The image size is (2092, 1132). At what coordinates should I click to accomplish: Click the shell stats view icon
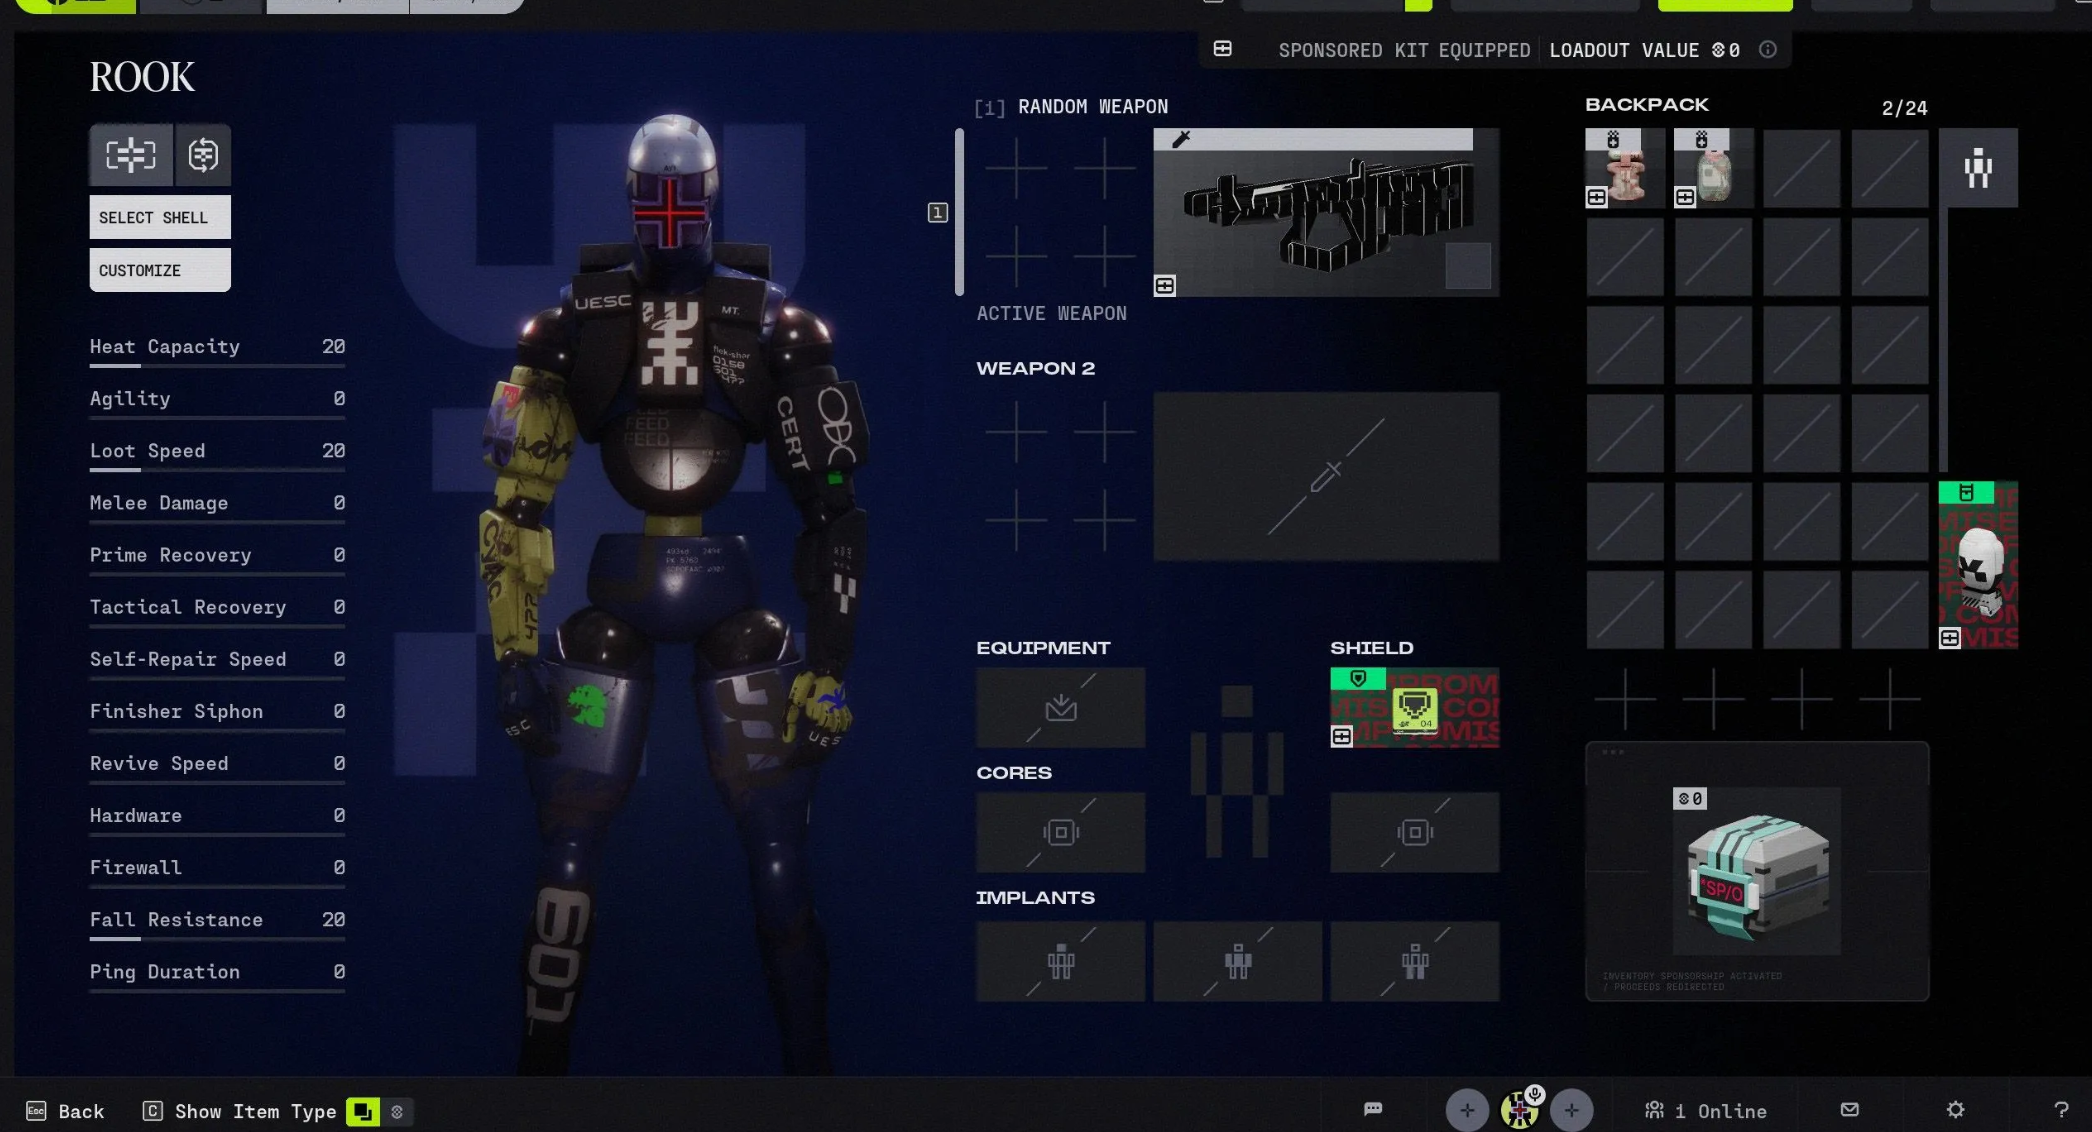point(131,155)
